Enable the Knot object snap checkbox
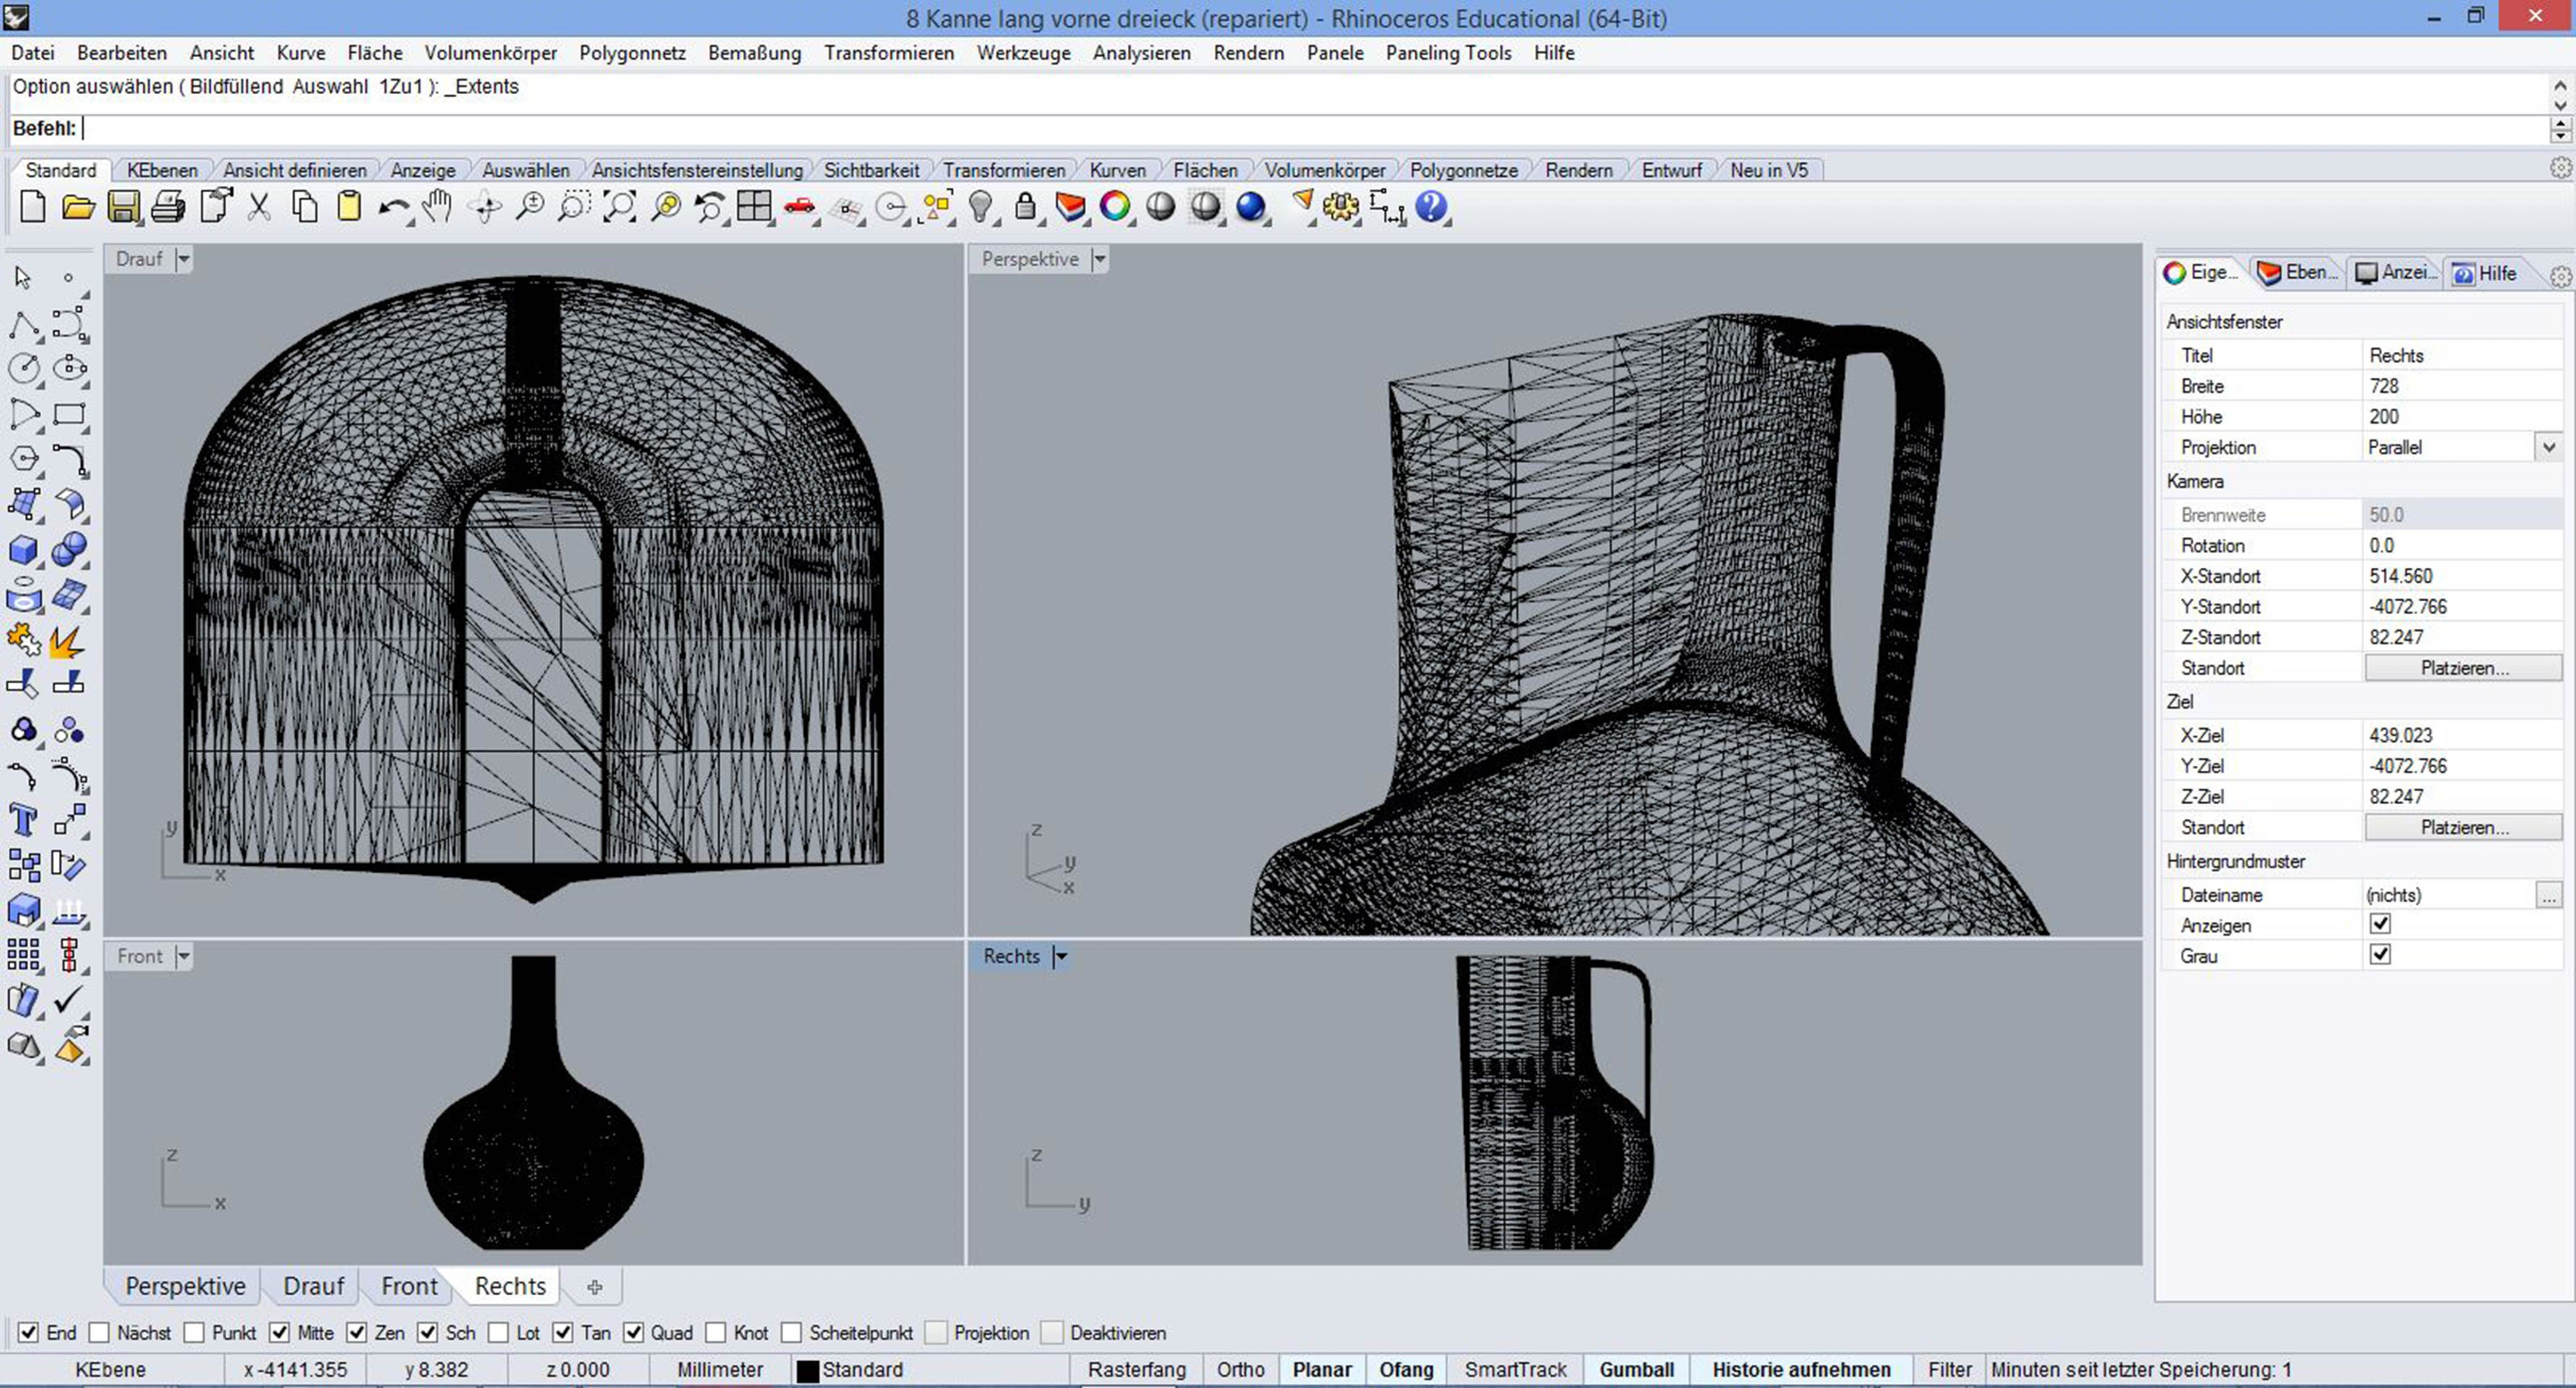The width and height of the screenshot is (2576, 1388). 715,1333
